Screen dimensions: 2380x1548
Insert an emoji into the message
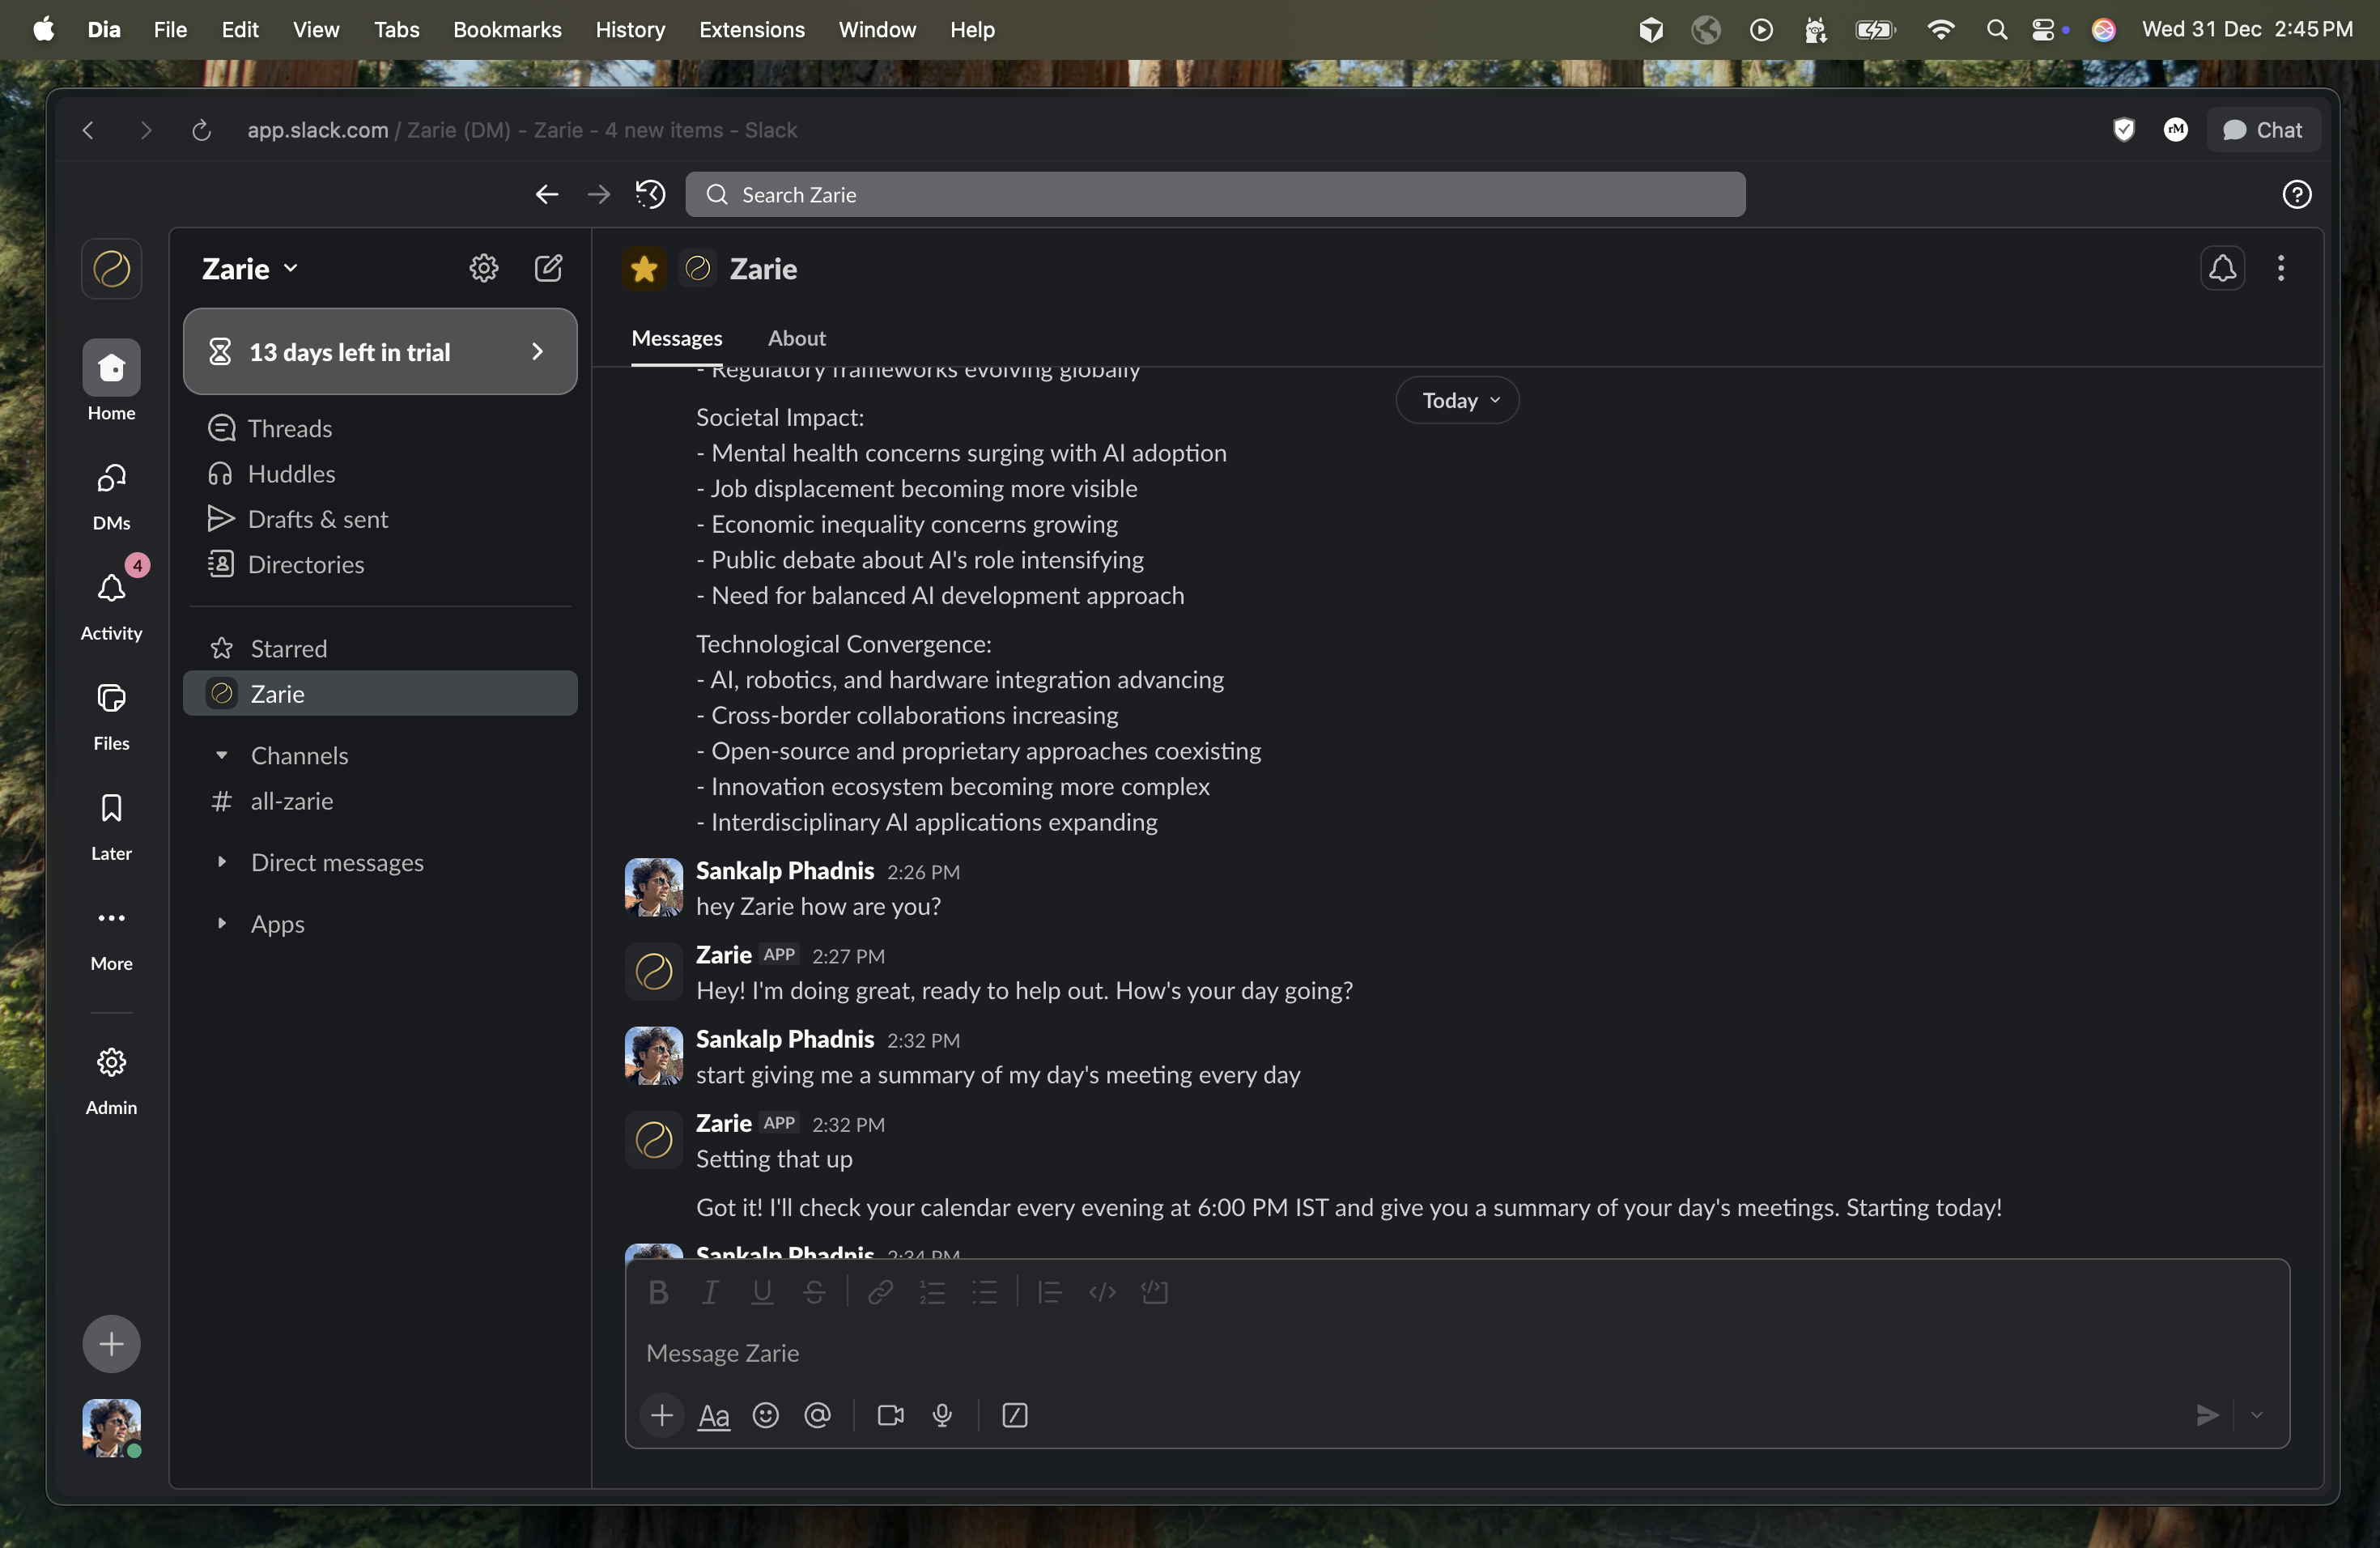click(x=765, y=1415)
